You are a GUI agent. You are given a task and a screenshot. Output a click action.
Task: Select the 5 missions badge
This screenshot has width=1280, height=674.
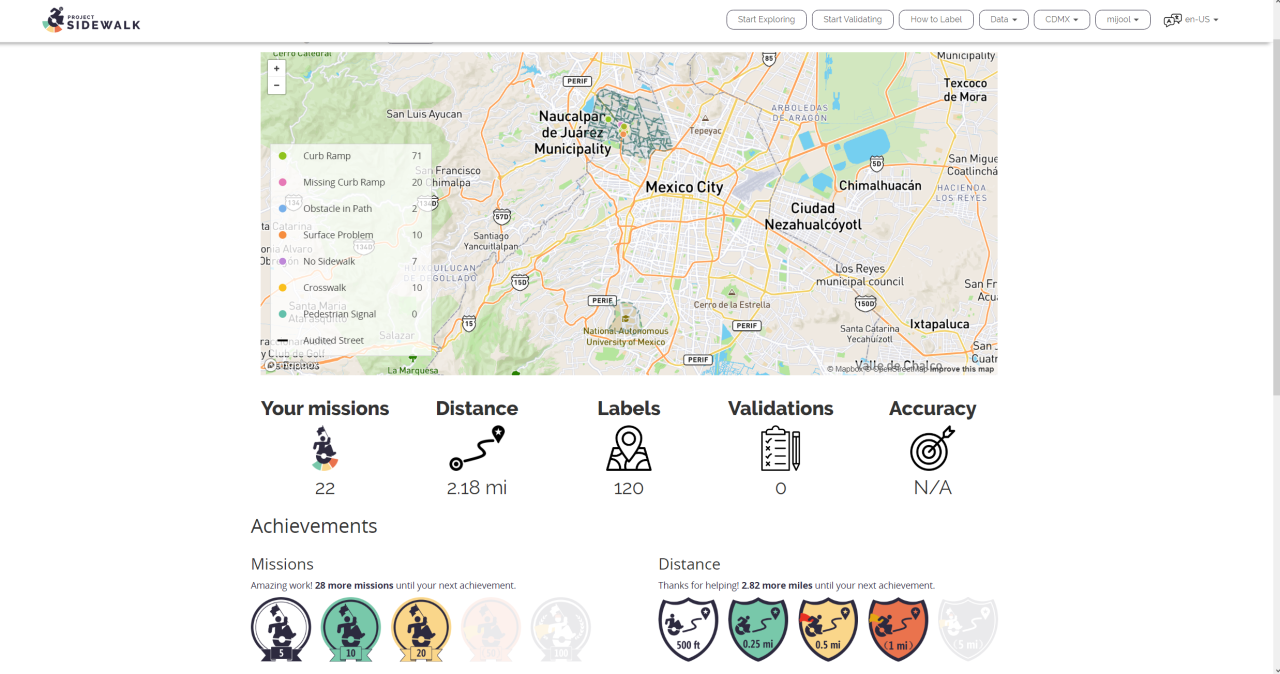[281, 630]
